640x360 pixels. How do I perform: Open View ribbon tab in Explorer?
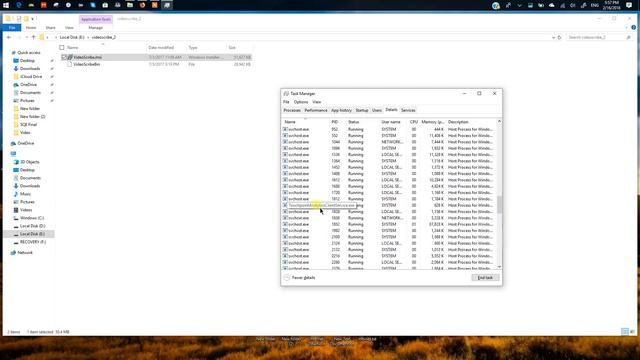click(x=69, y=28)
